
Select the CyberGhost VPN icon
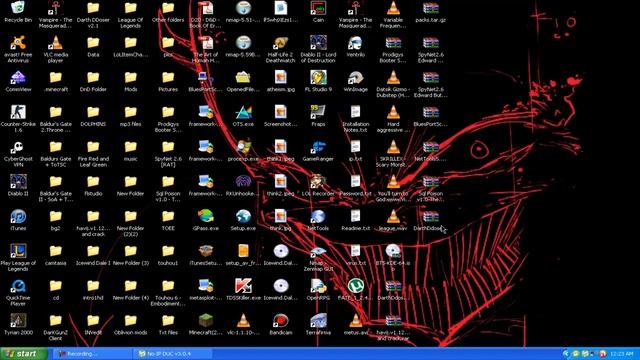tap(18, 147)
